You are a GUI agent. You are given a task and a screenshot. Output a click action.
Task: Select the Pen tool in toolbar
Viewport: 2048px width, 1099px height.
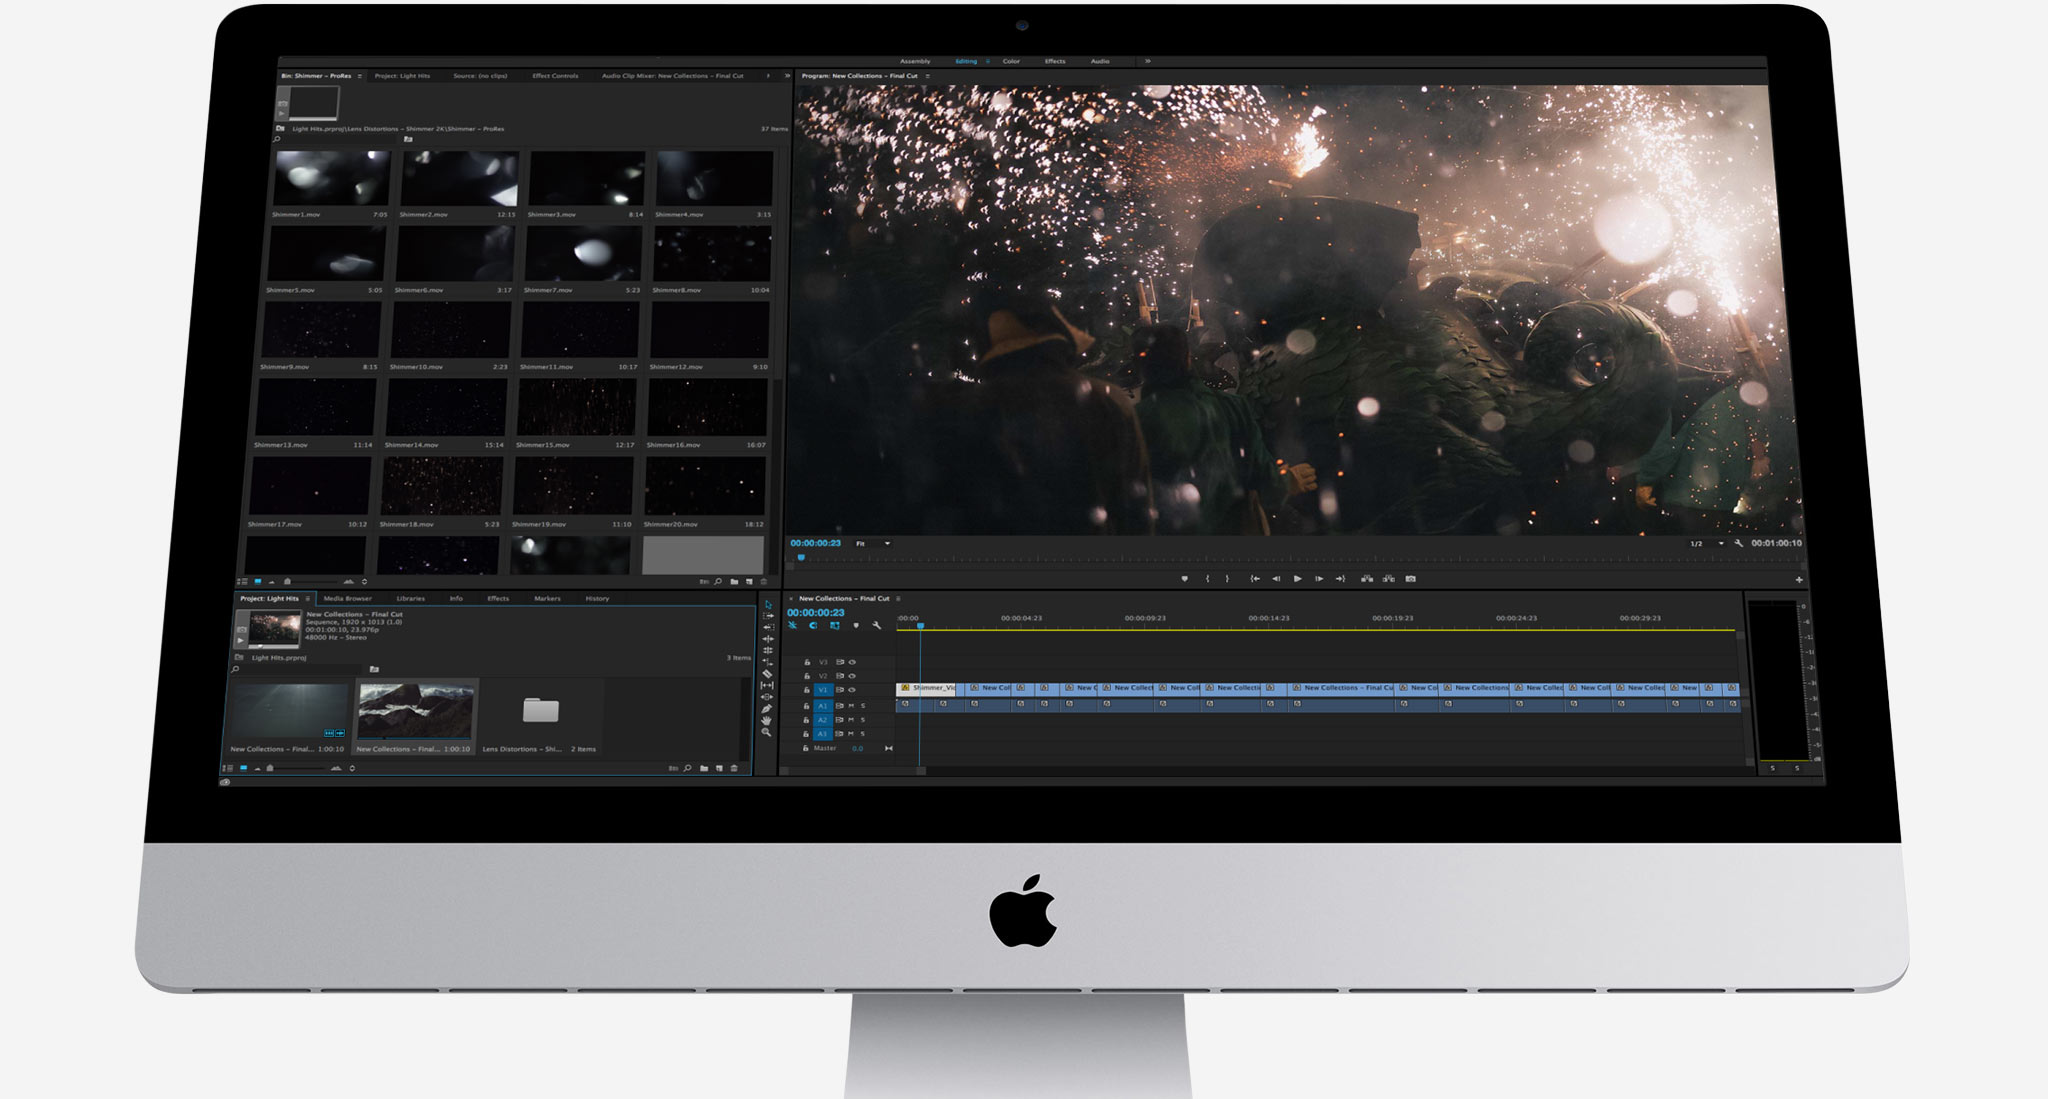767,709
